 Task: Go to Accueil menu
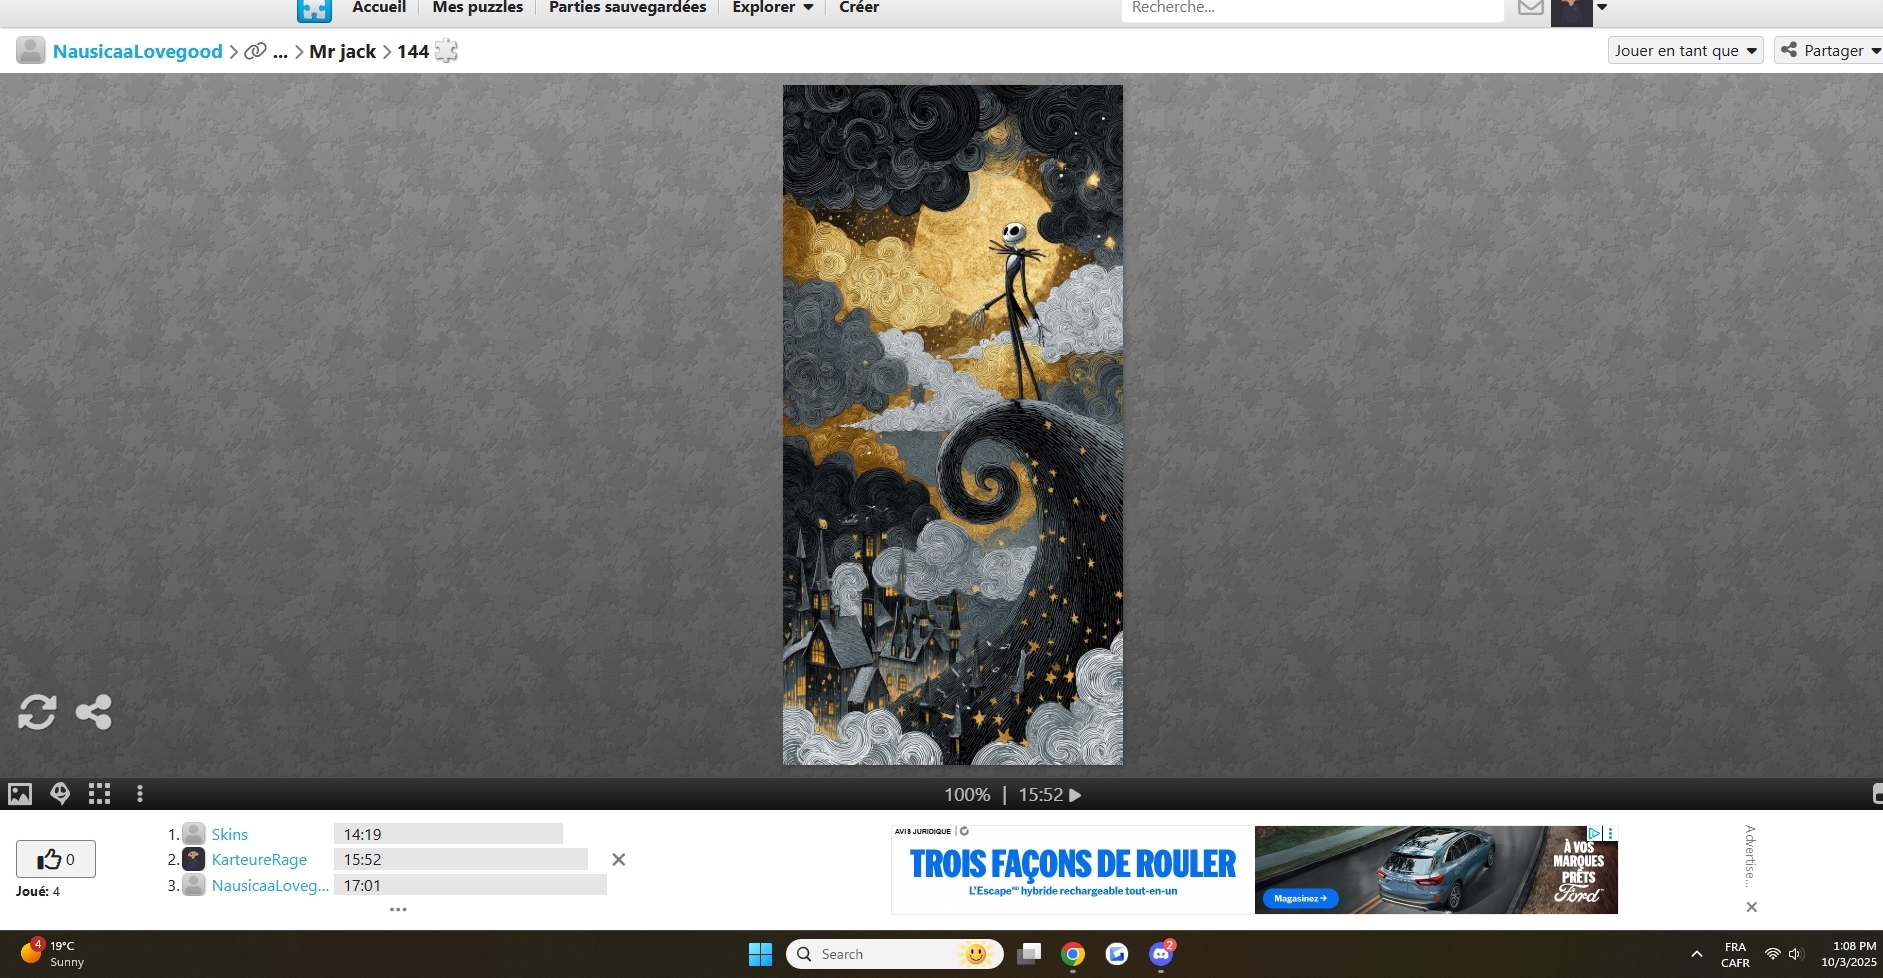coord(379,7)
